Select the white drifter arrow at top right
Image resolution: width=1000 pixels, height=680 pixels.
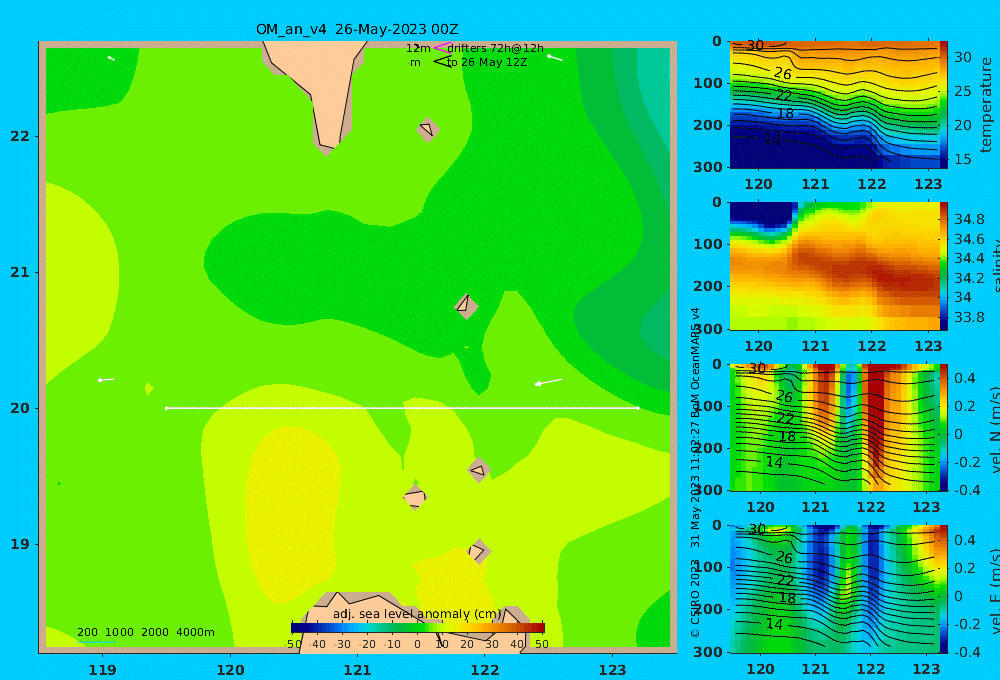point(555,58)
